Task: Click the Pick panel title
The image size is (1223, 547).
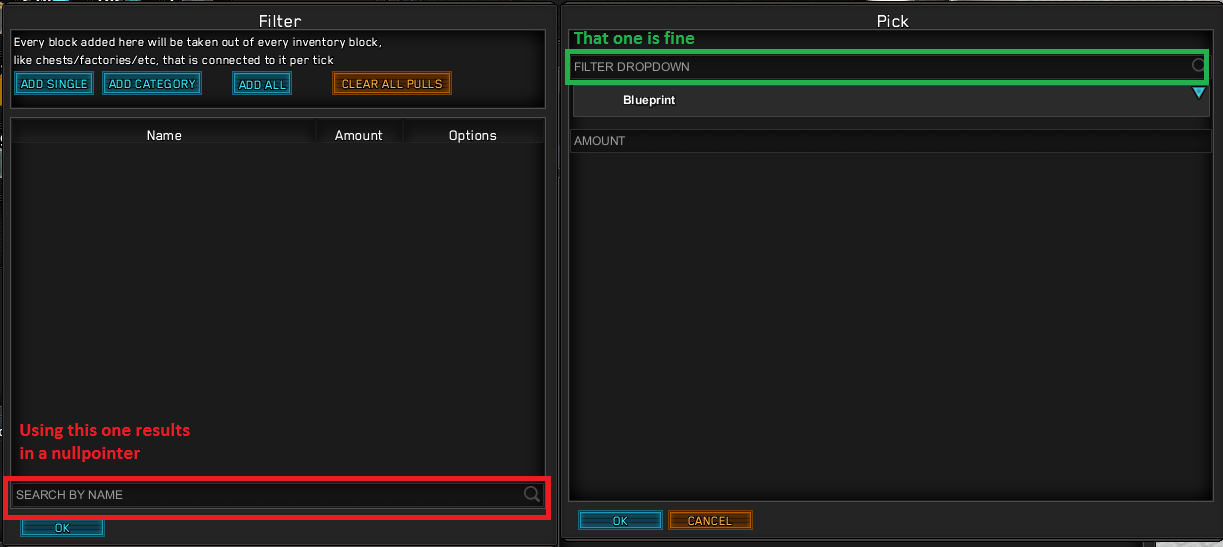Action: [892, 20]
